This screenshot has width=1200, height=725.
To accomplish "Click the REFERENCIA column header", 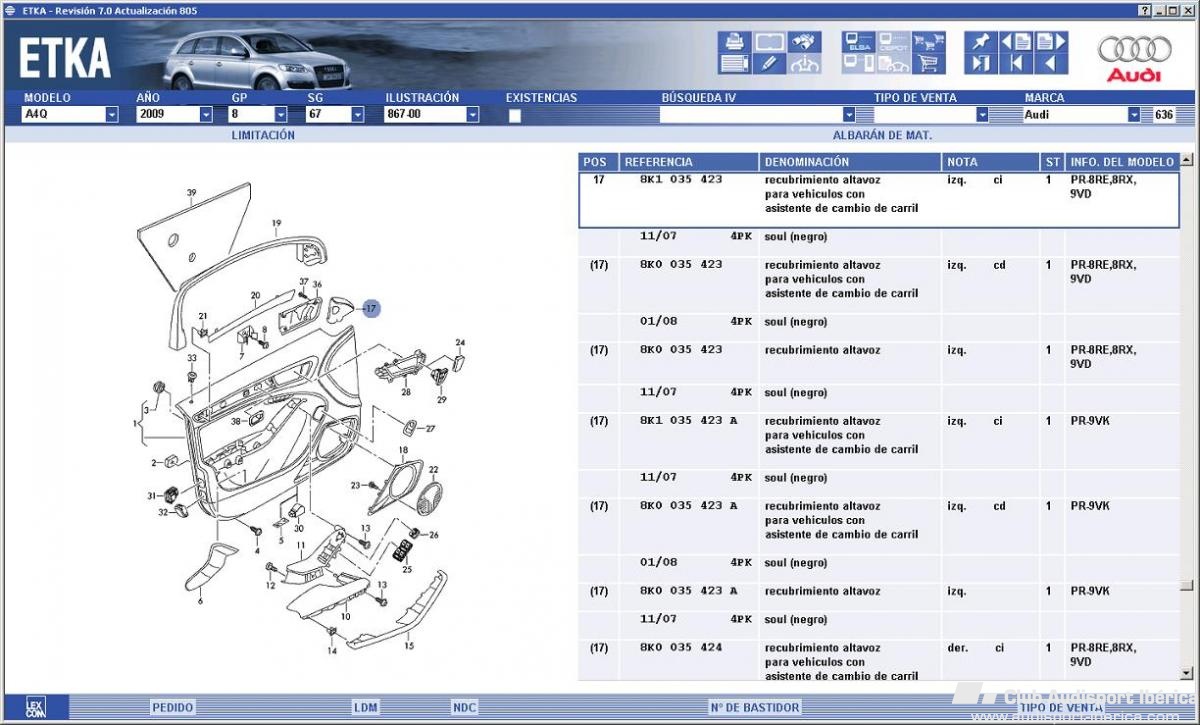I will 689,162.
